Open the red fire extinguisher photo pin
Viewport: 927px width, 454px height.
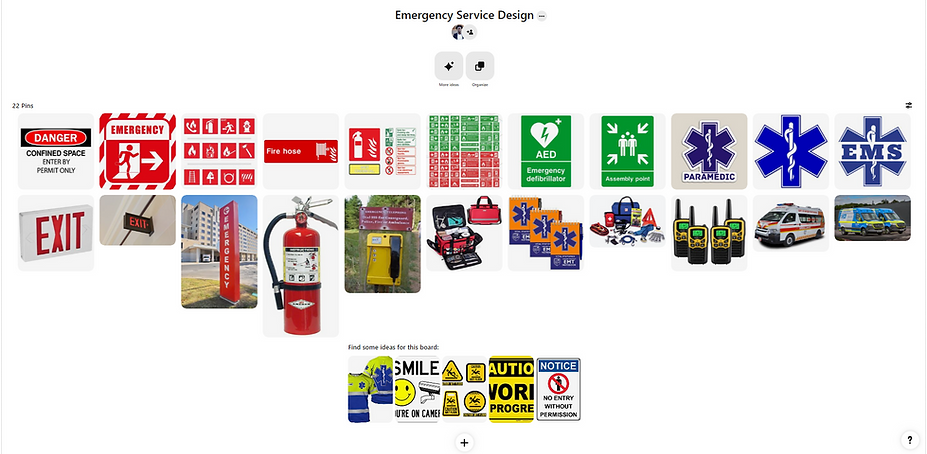tap(301, 266)
